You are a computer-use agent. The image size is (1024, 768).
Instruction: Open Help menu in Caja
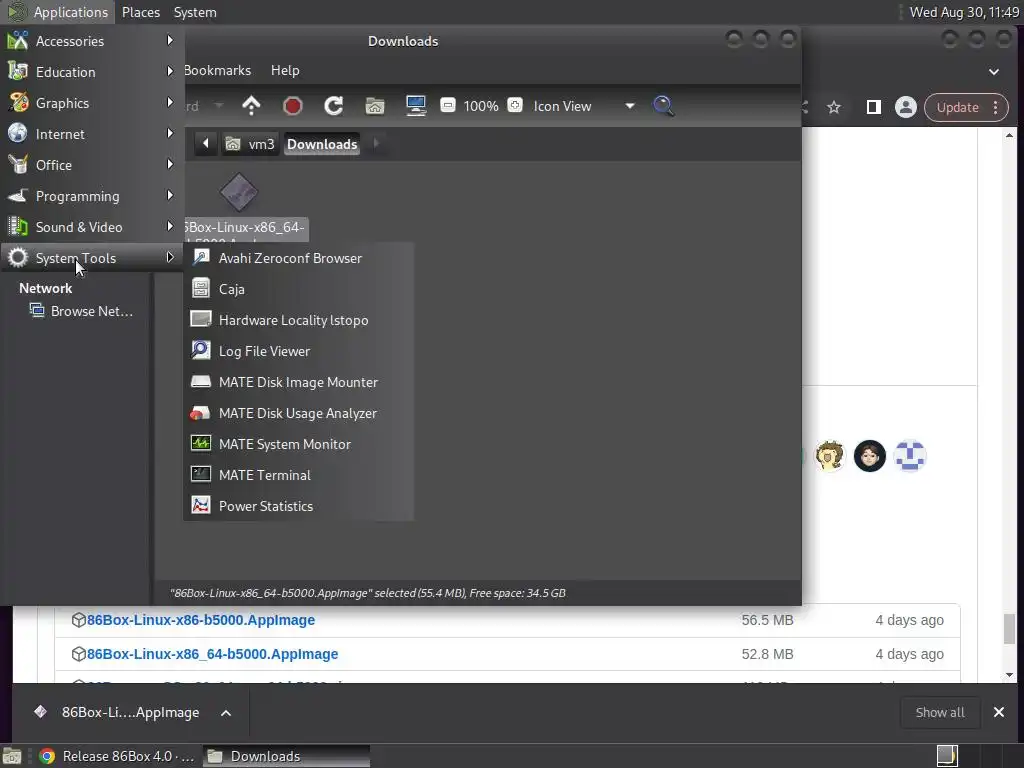pos(285,71)
